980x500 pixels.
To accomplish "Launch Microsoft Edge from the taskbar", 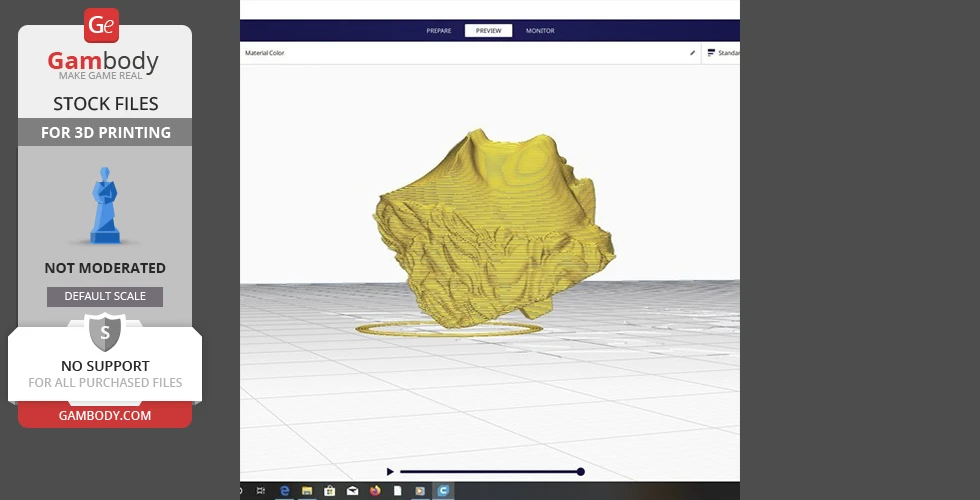I will (x=284, y=491).
